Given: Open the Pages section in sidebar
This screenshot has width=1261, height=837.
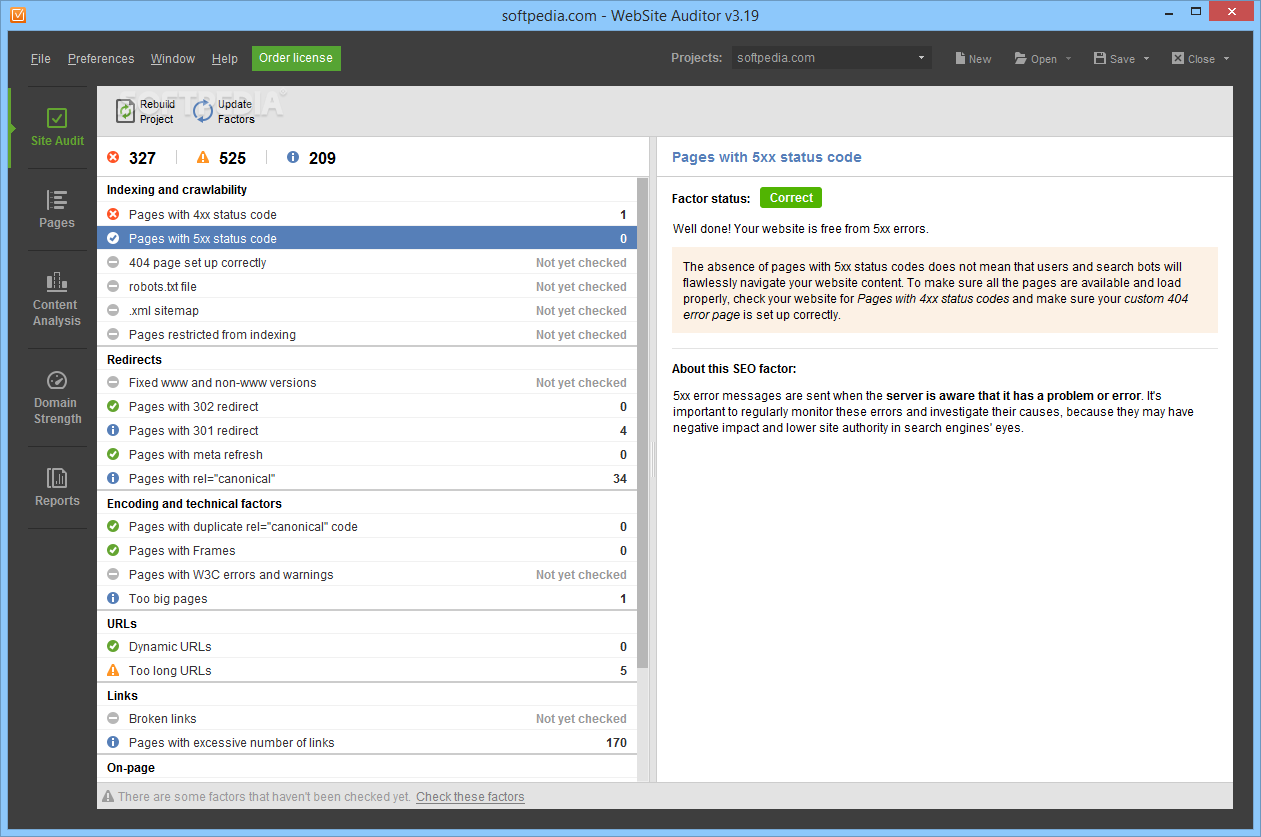Looking at the screenshot, I should tap(57, 209).
